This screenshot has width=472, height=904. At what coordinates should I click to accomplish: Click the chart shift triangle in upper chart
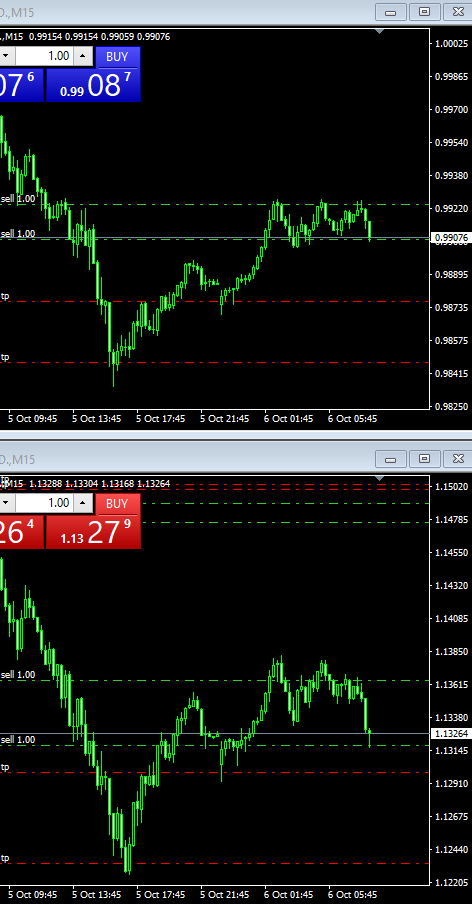[380, 31]
